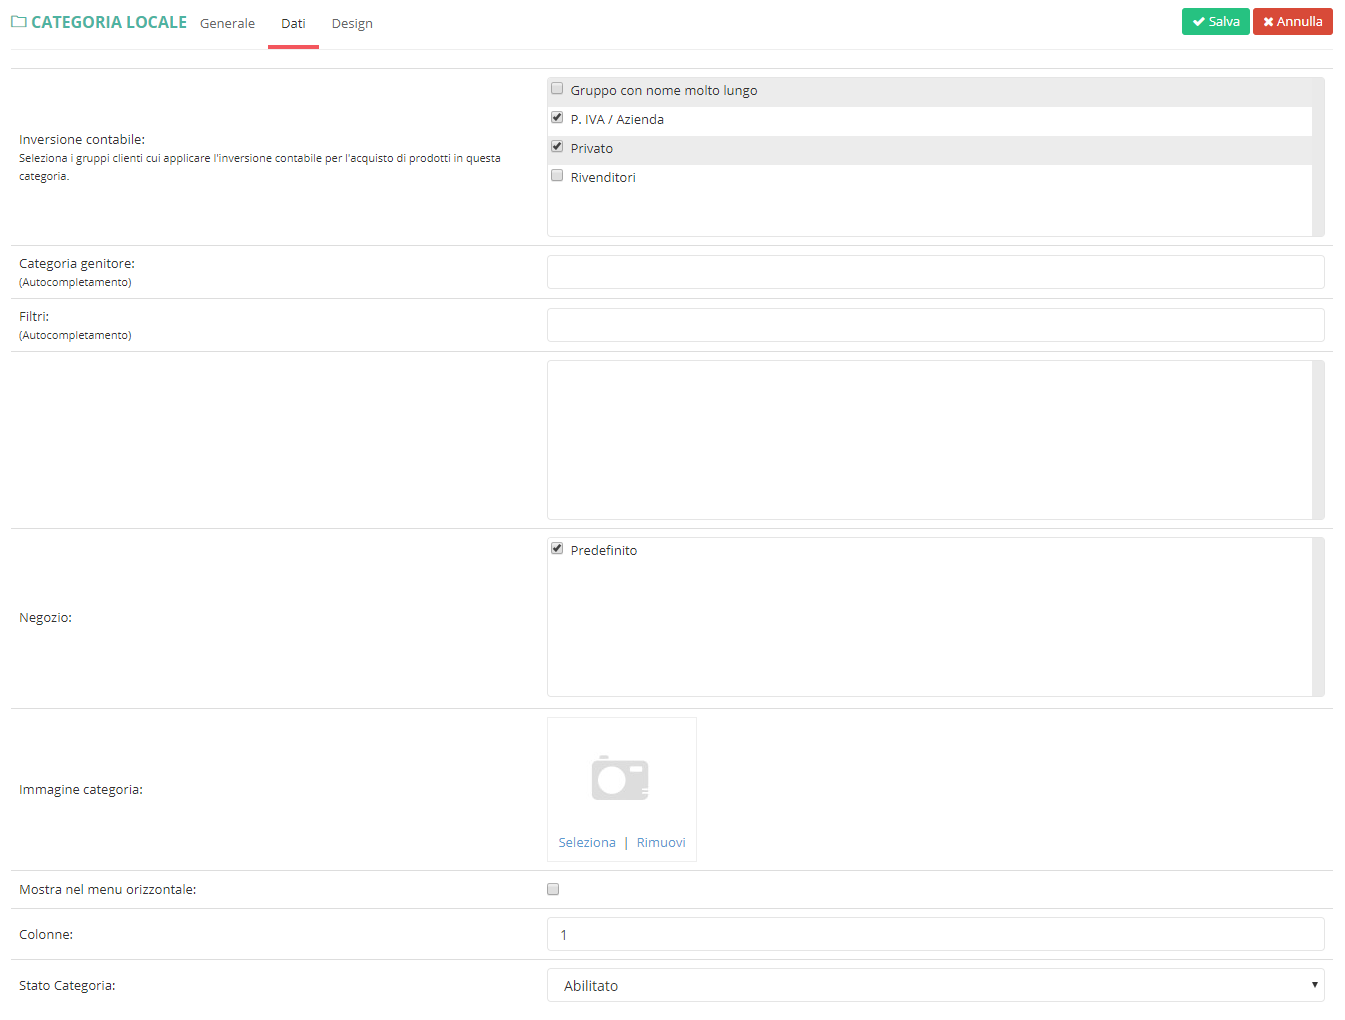
Task: Click the Negozio list scrollbar
Action: pyautogui.click(x=1318, y=617)
